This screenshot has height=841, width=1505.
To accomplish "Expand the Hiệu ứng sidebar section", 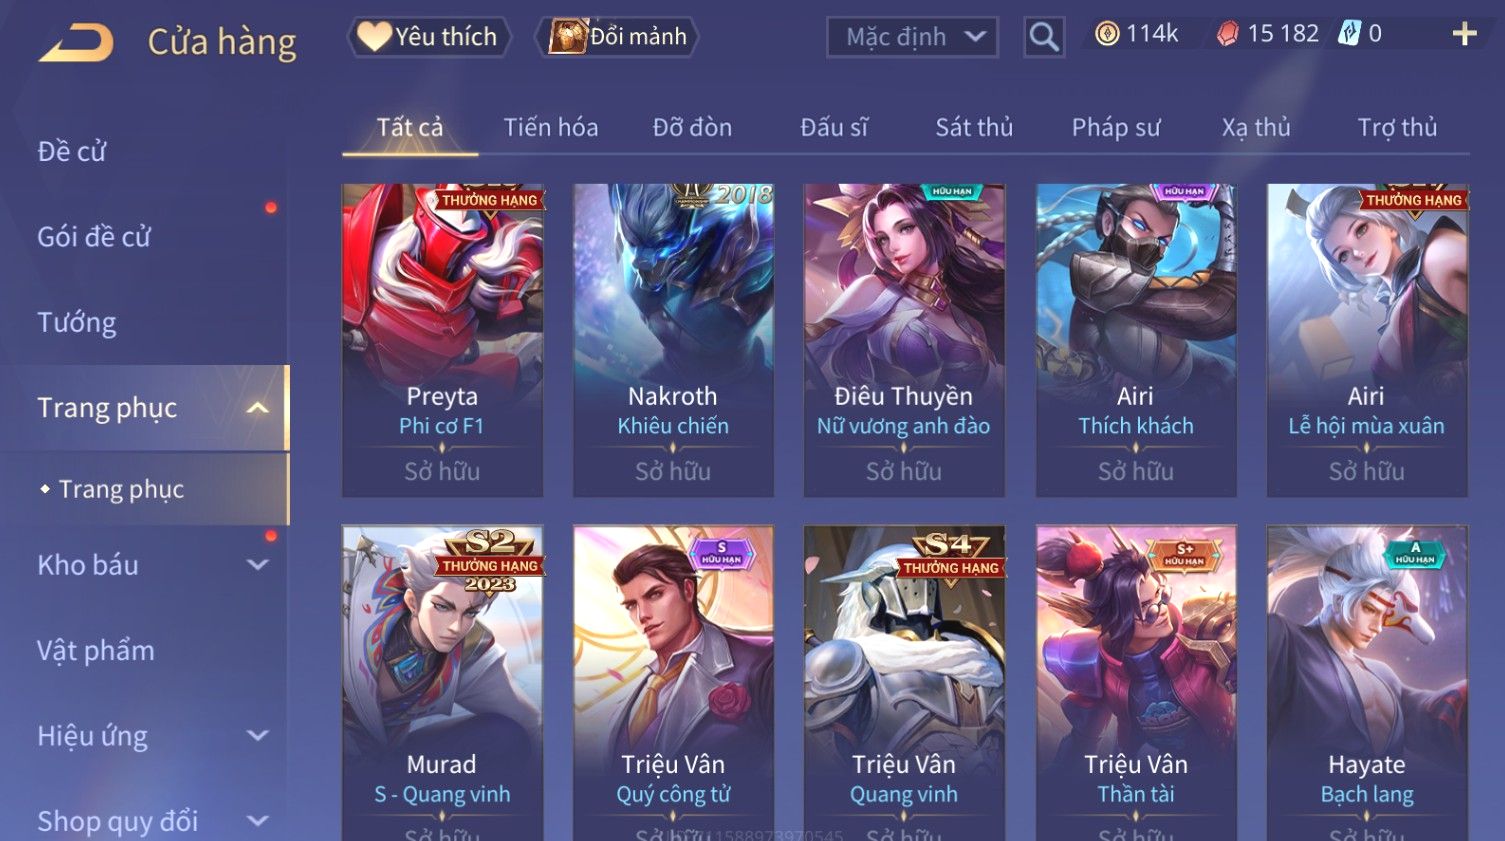I will pos(257,736).
